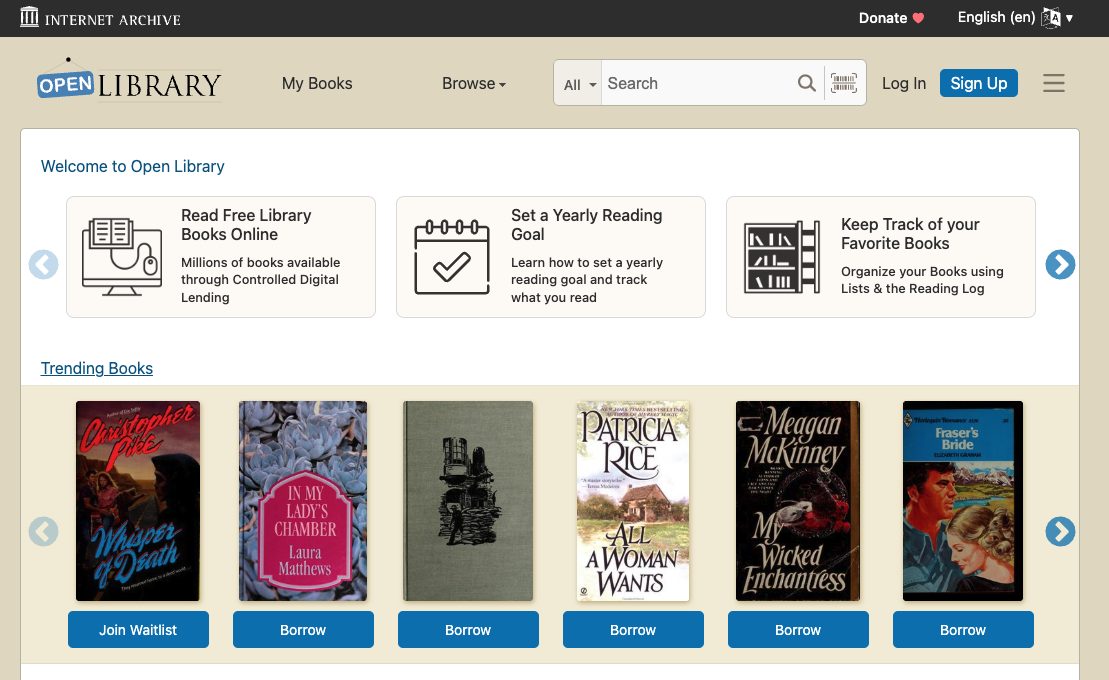Viewport: 1109px width, 680px height.
Task: Expand the Browse dropdown
Action: (x=473, y=83)
